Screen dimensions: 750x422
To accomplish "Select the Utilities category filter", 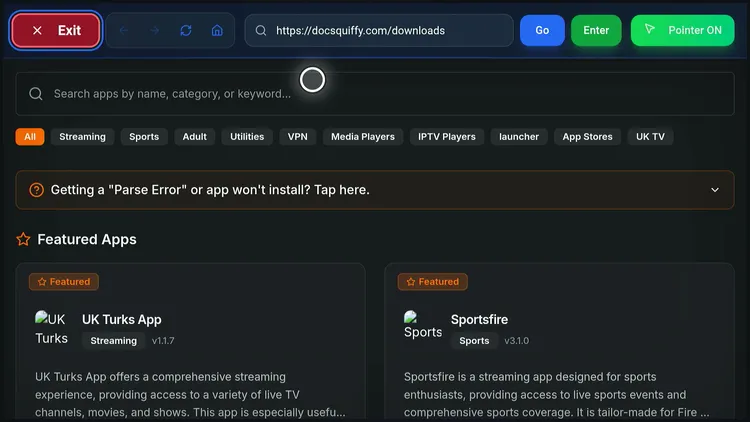I will (247, 137).
